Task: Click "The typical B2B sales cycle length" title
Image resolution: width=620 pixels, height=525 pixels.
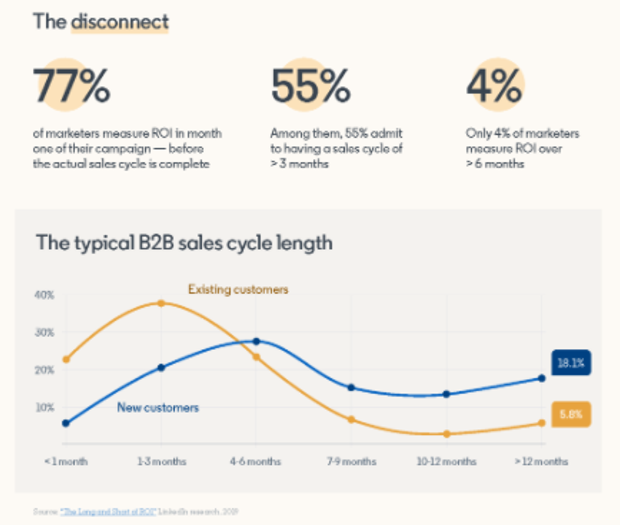Action: [x=184, y=242]
